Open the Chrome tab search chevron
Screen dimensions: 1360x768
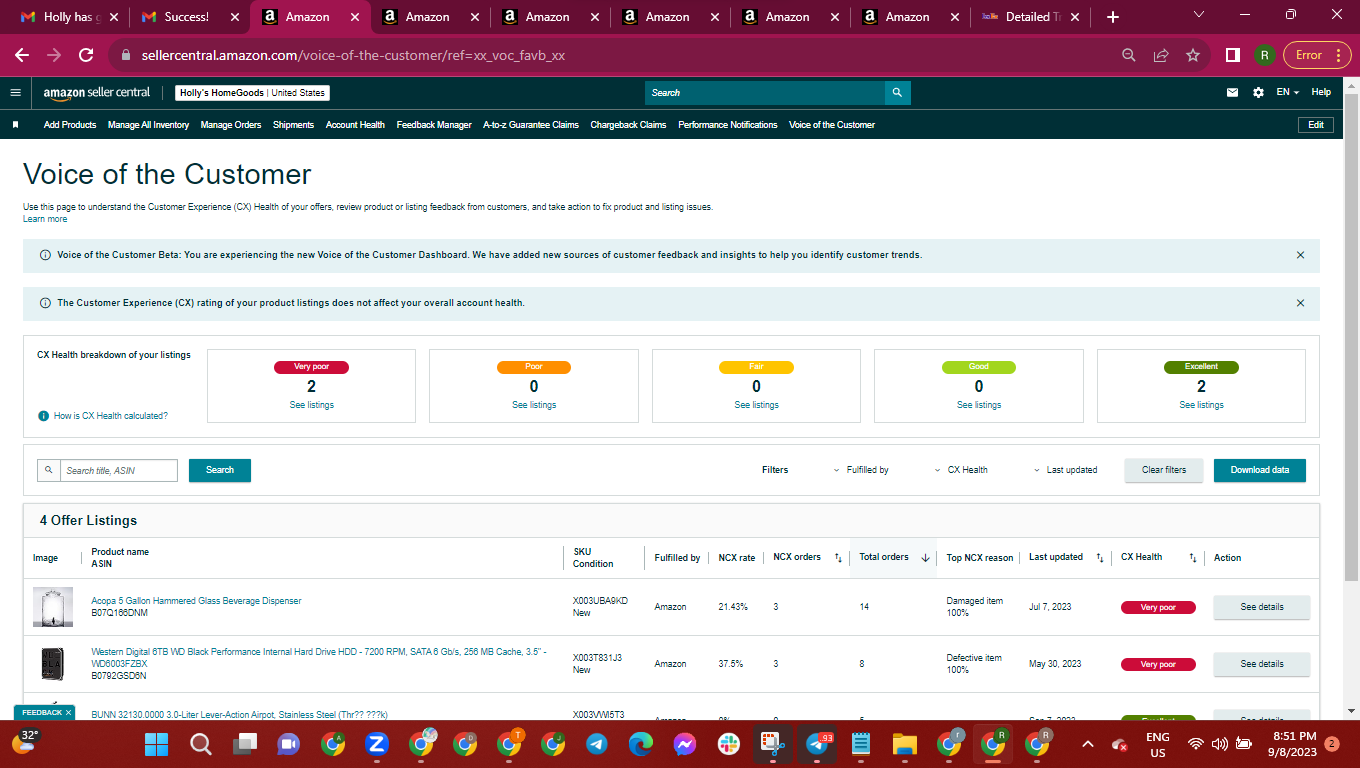tap(1199, 16)
